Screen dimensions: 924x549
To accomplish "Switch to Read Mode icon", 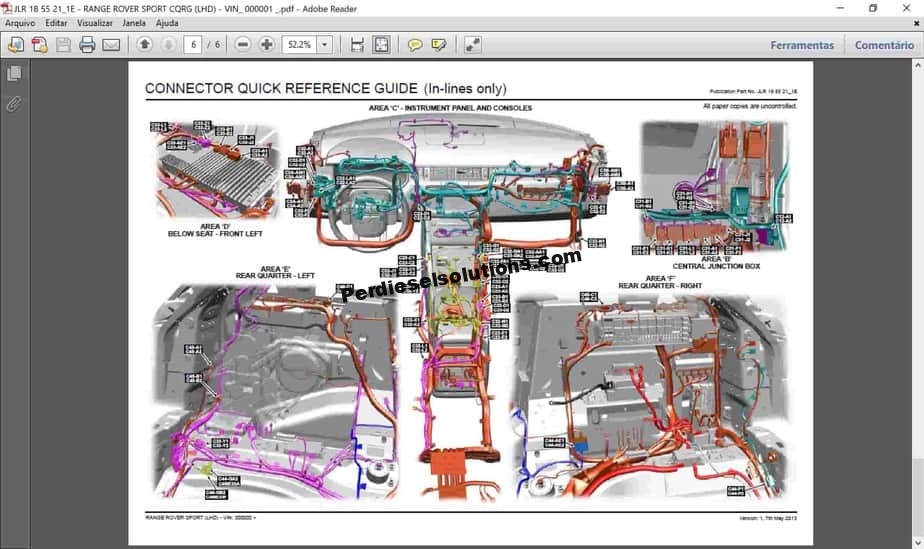I will pyautogui.click(x=472, y=45).
